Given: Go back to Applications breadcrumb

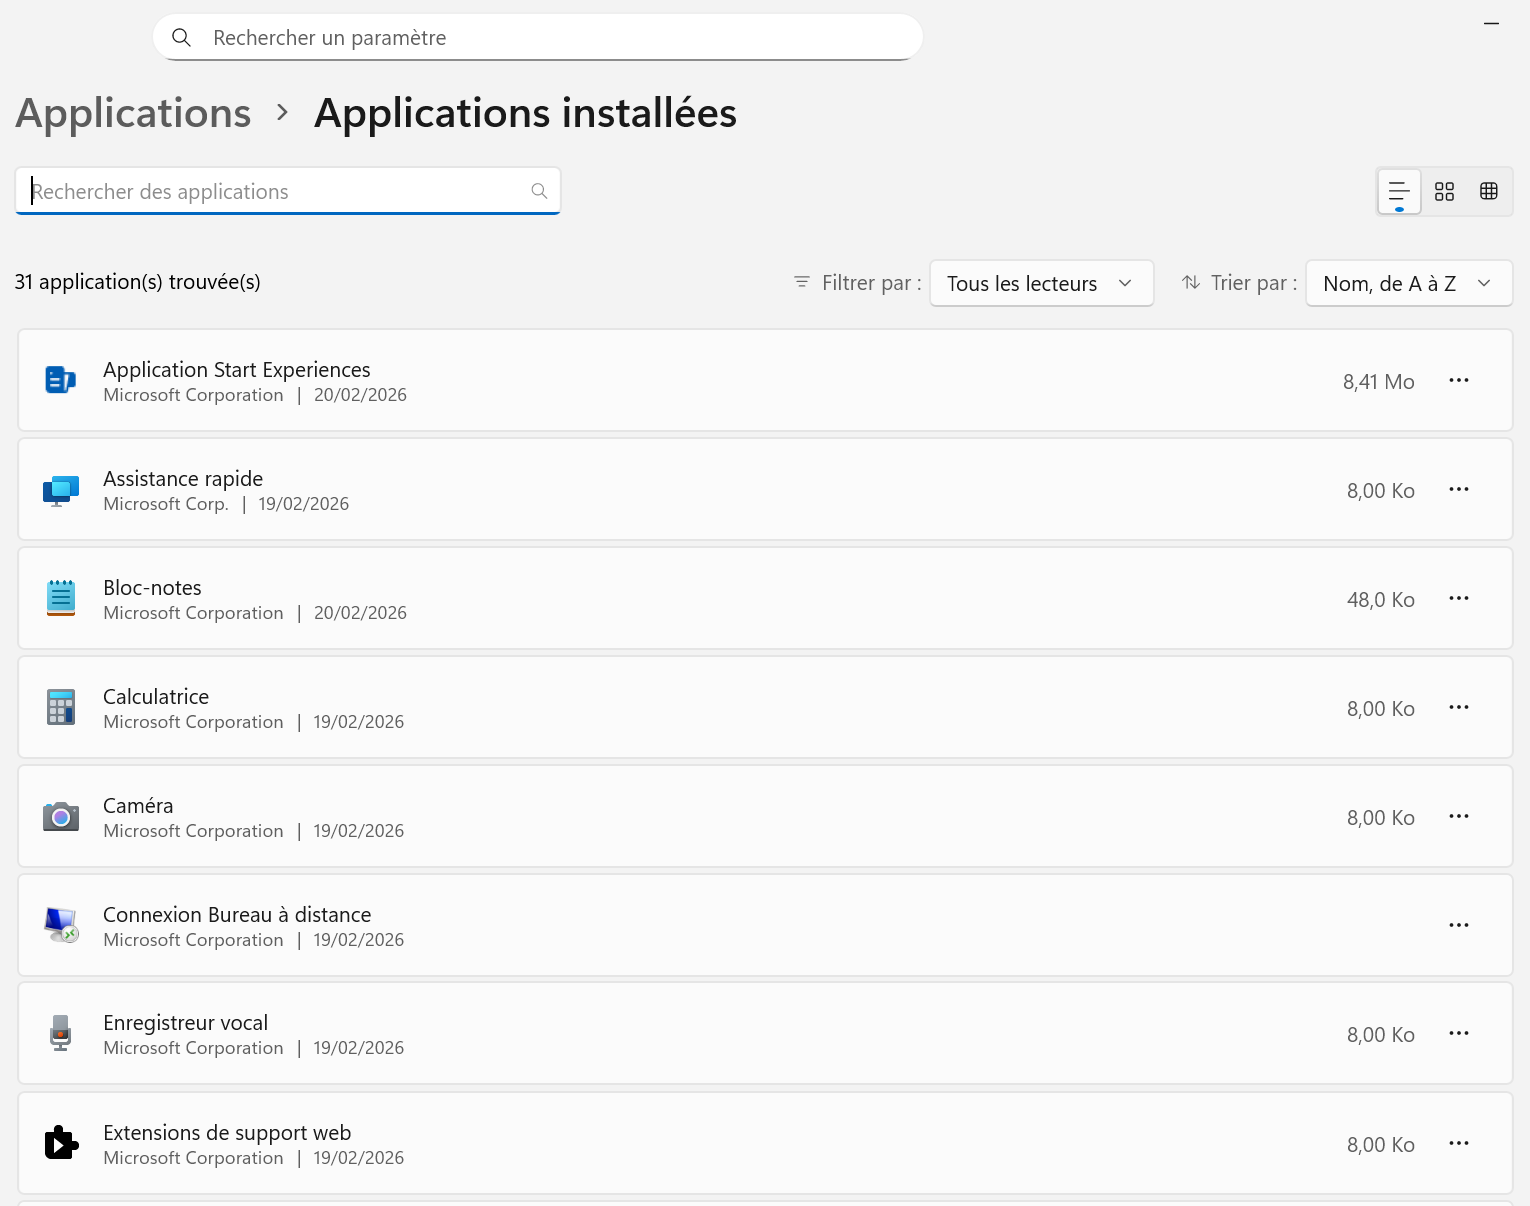Looking at the screenshot, I should 133,113.
